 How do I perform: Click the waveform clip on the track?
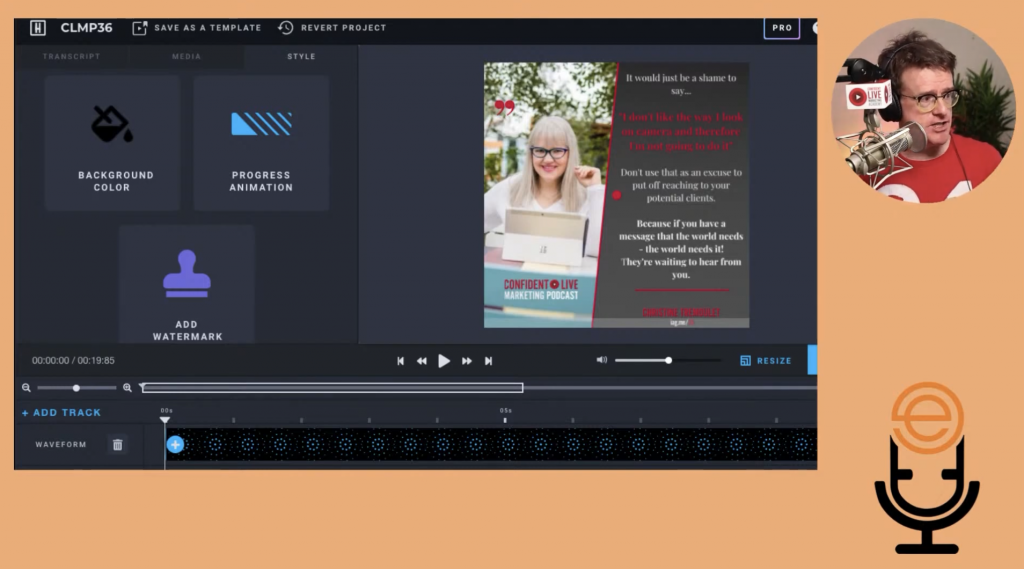491,445
